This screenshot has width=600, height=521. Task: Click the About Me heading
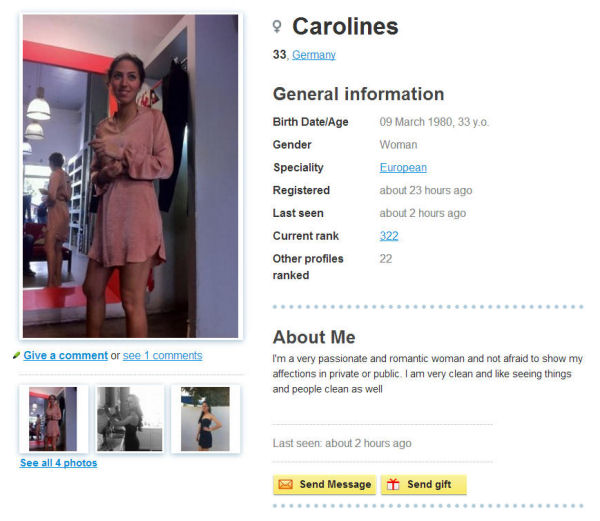pyautogui.click(x=314, y=337)
